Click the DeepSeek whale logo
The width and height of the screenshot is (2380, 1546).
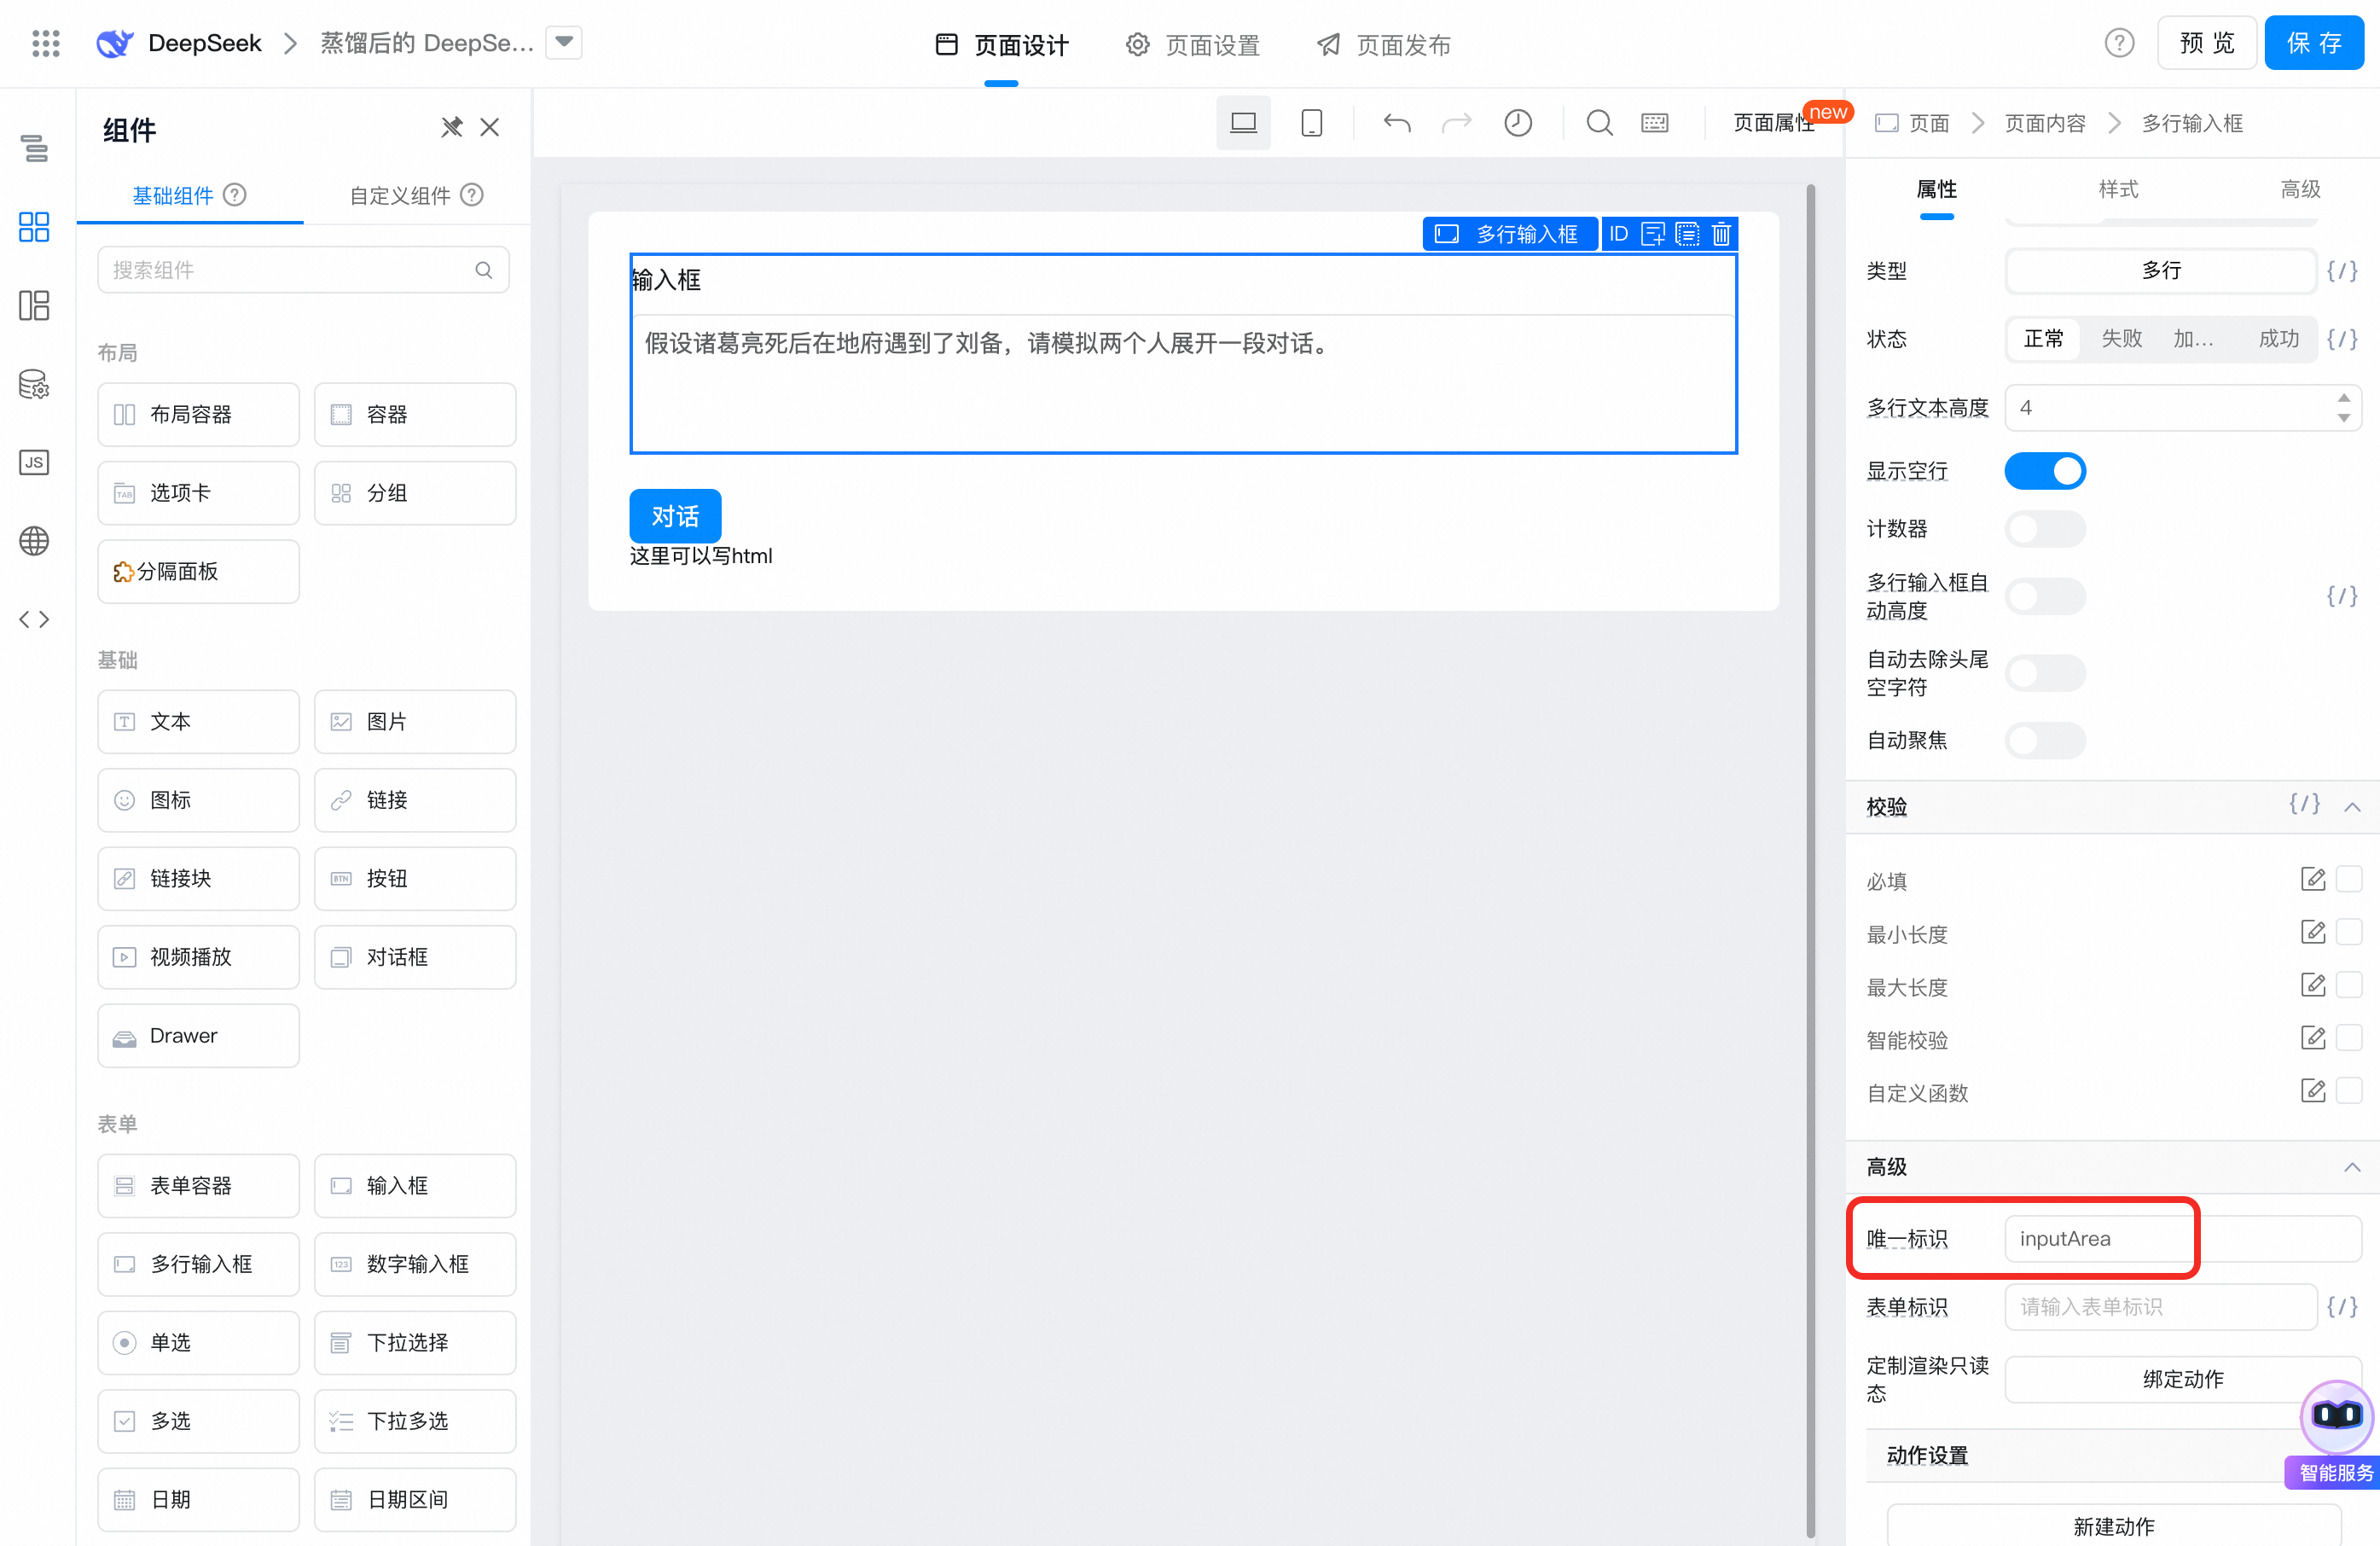click(115, 43)
